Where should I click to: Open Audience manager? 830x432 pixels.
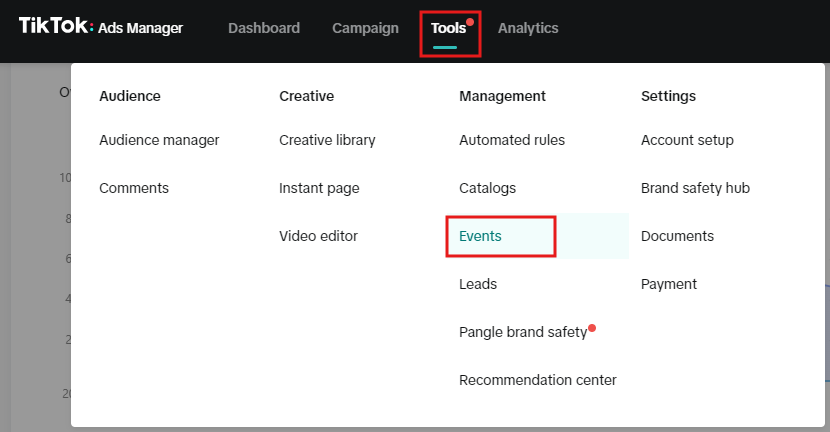click(159, 140)
